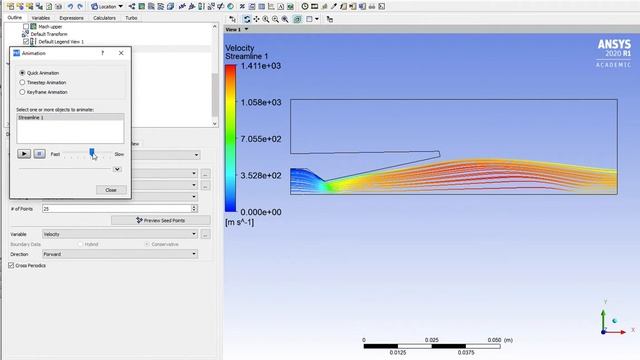Screen dimensions: 640x360
Task: Switch to the Calculators tab
Action: point(104,18)
